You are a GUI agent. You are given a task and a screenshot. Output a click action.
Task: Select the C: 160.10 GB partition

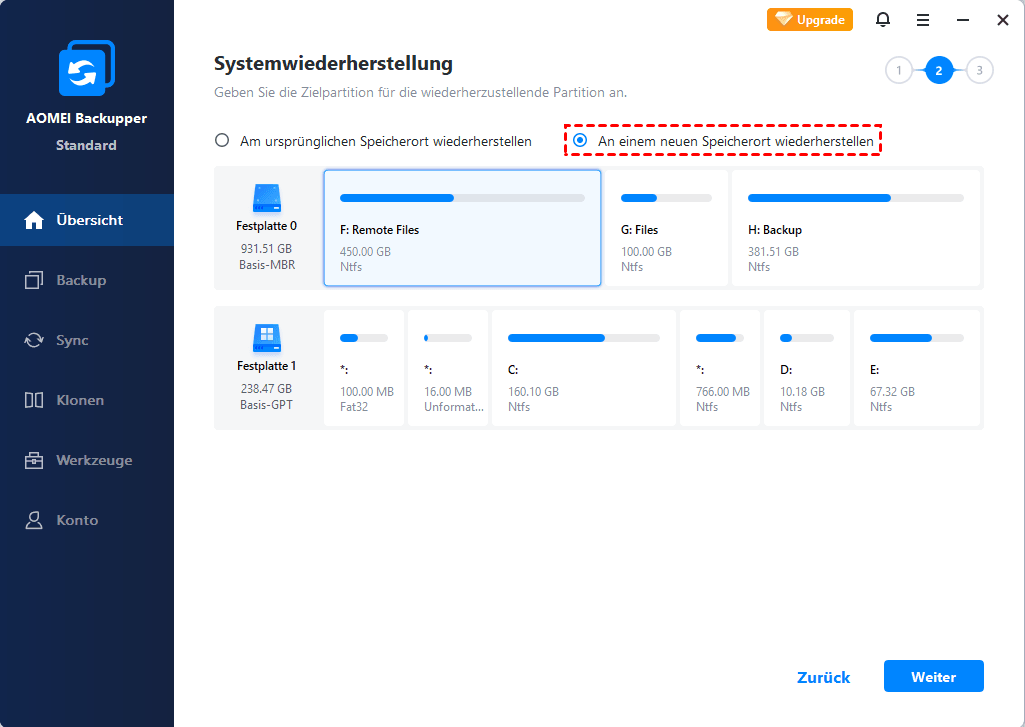point(584,368)
